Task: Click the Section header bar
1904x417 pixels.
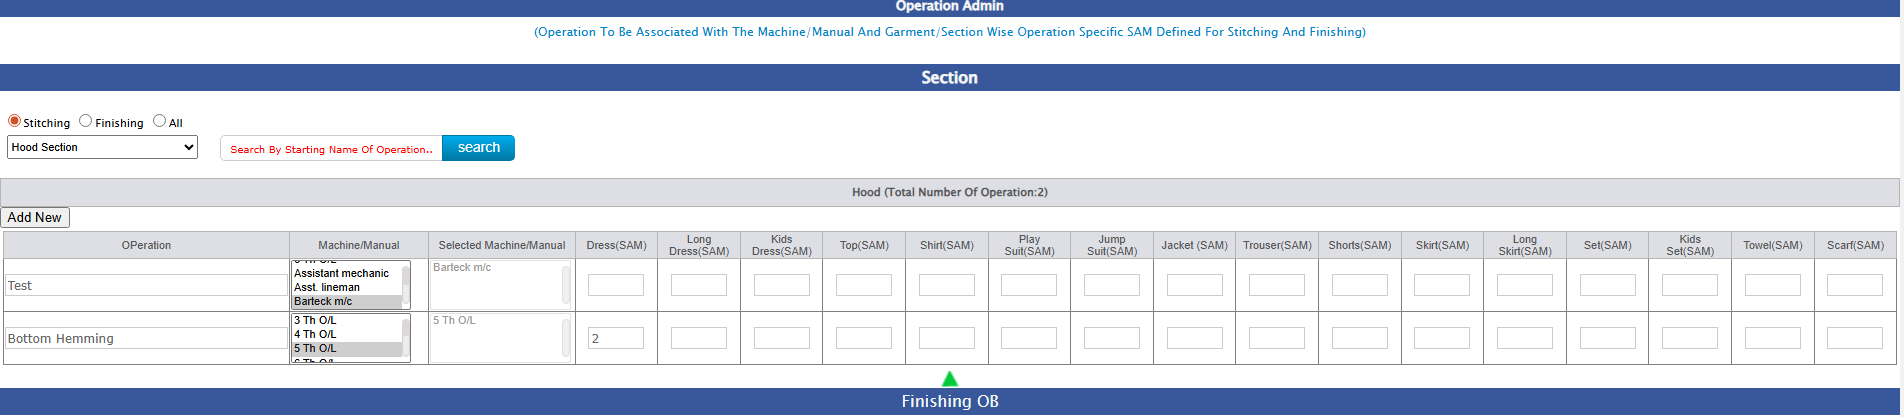Action: click(950, 77)
